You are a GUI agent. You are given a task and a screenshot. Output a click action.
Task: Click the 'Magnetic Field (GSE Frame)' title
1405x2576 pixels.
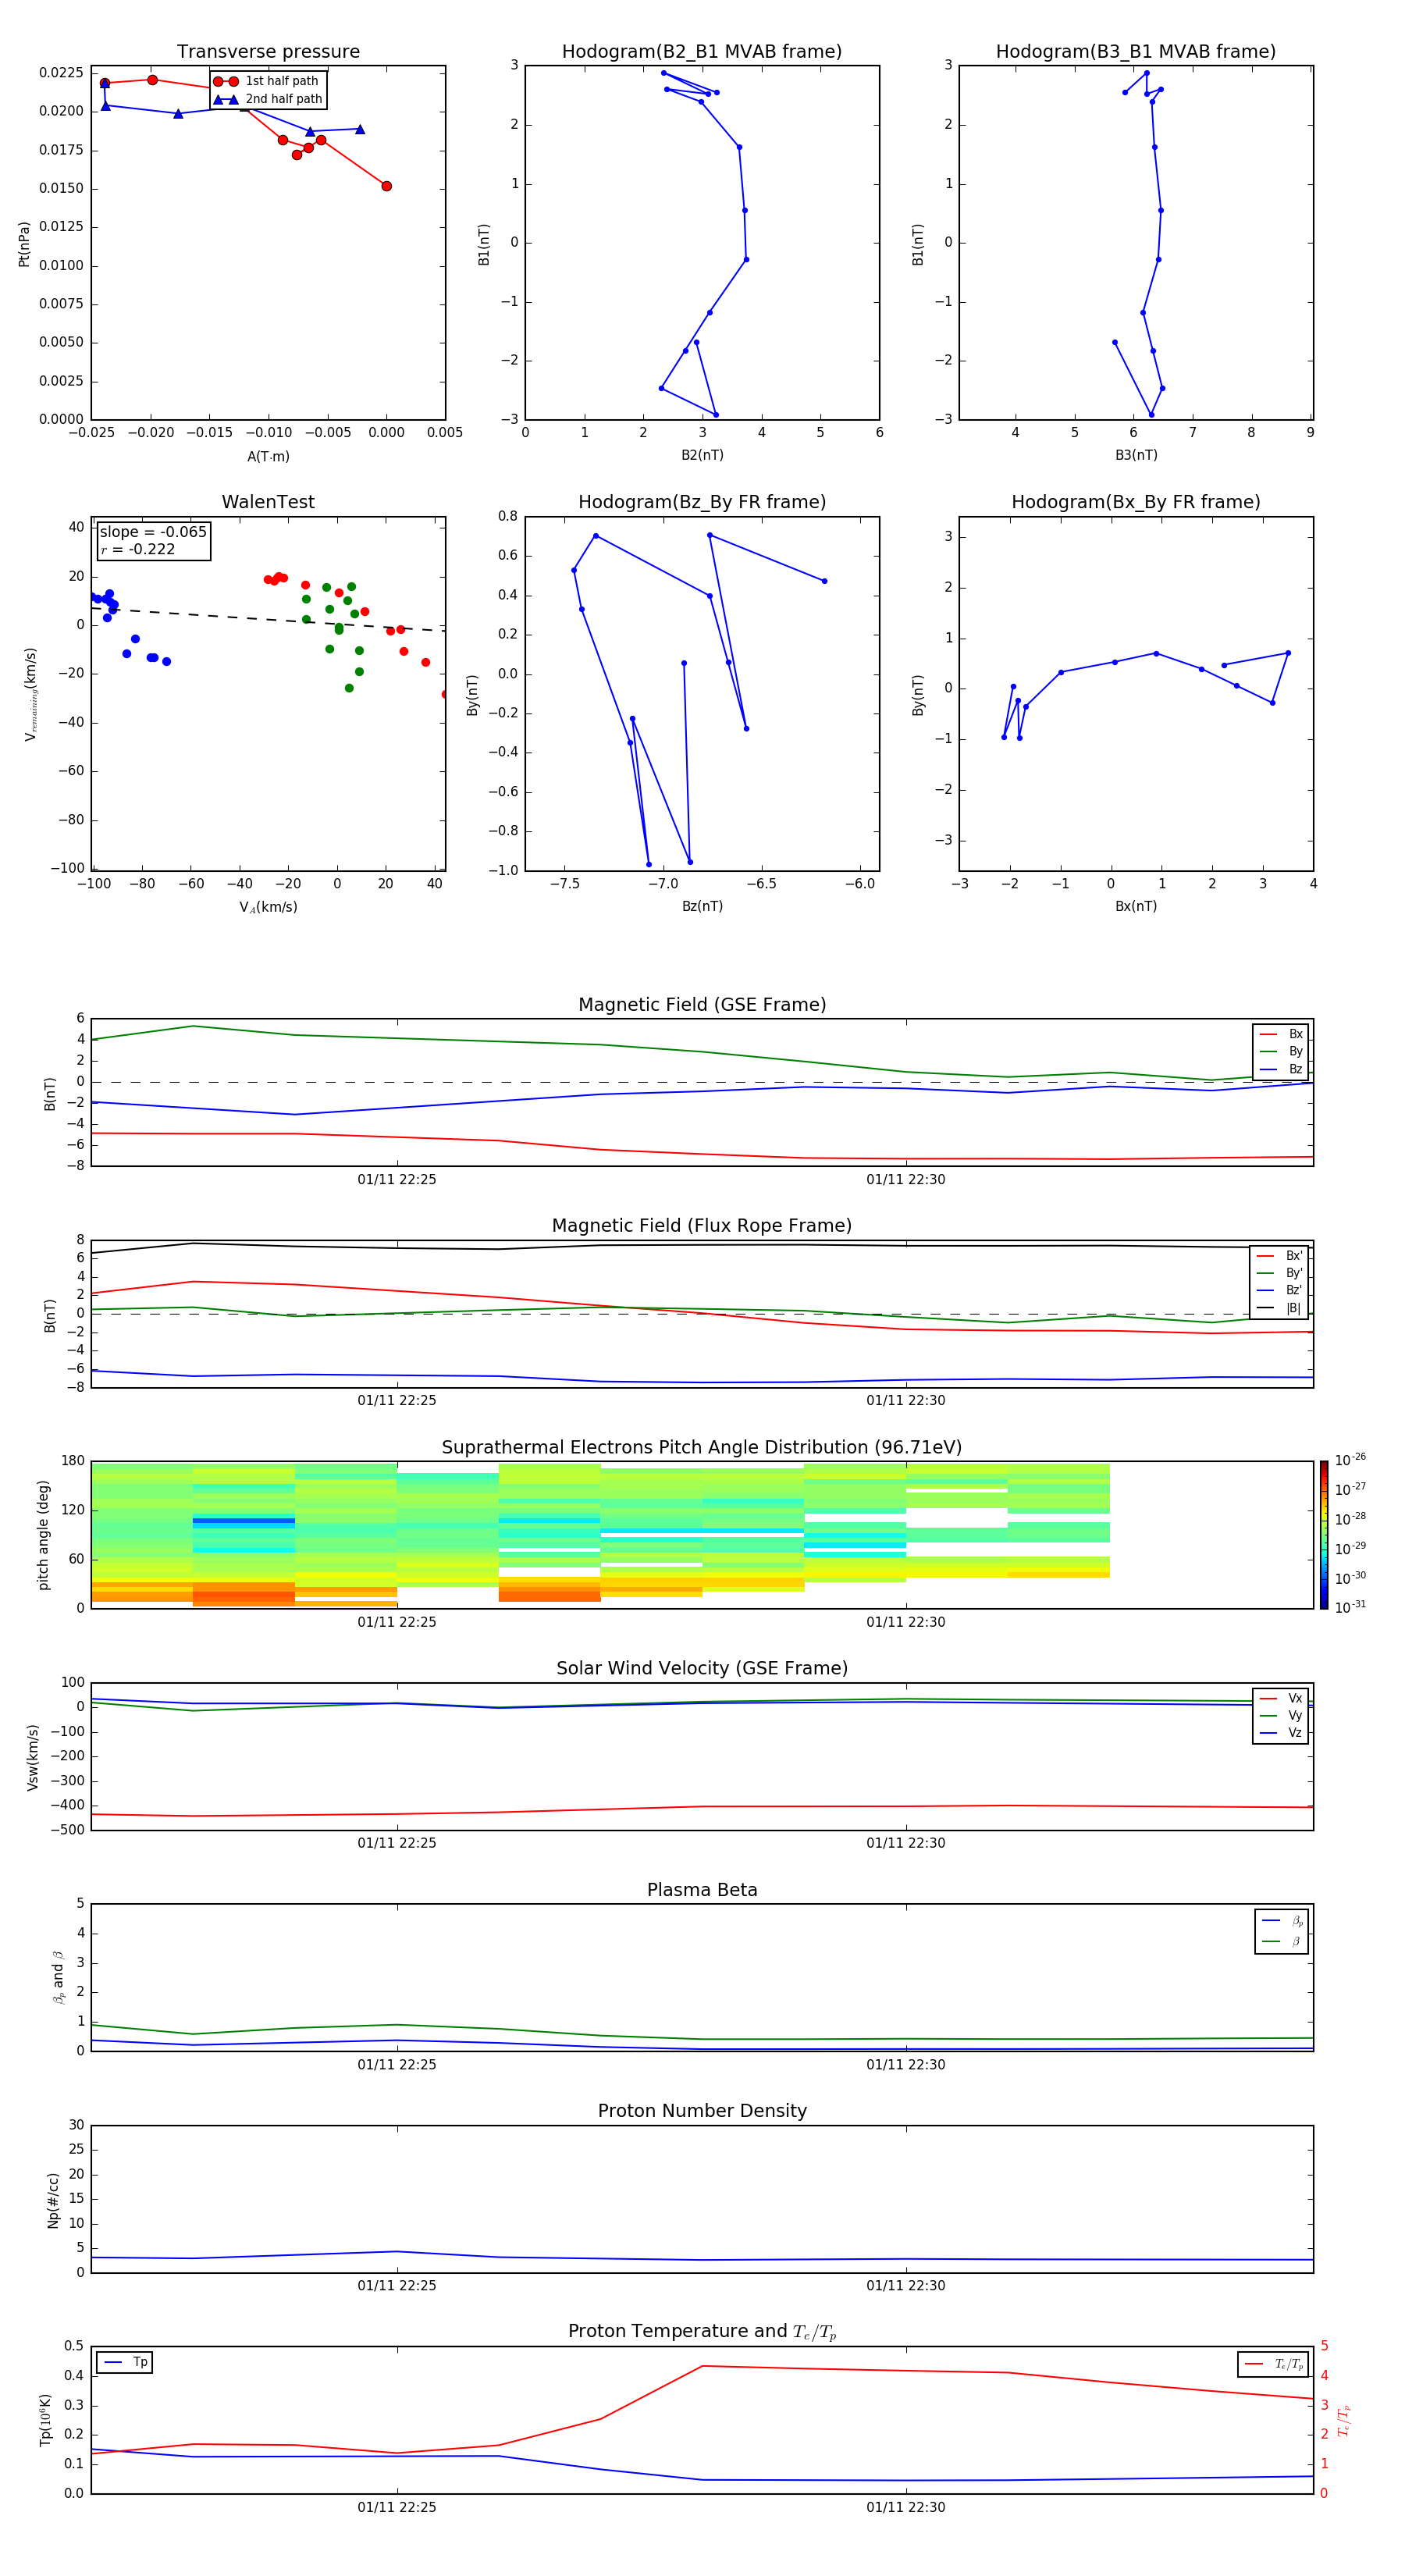click(x=702, y=1005)
